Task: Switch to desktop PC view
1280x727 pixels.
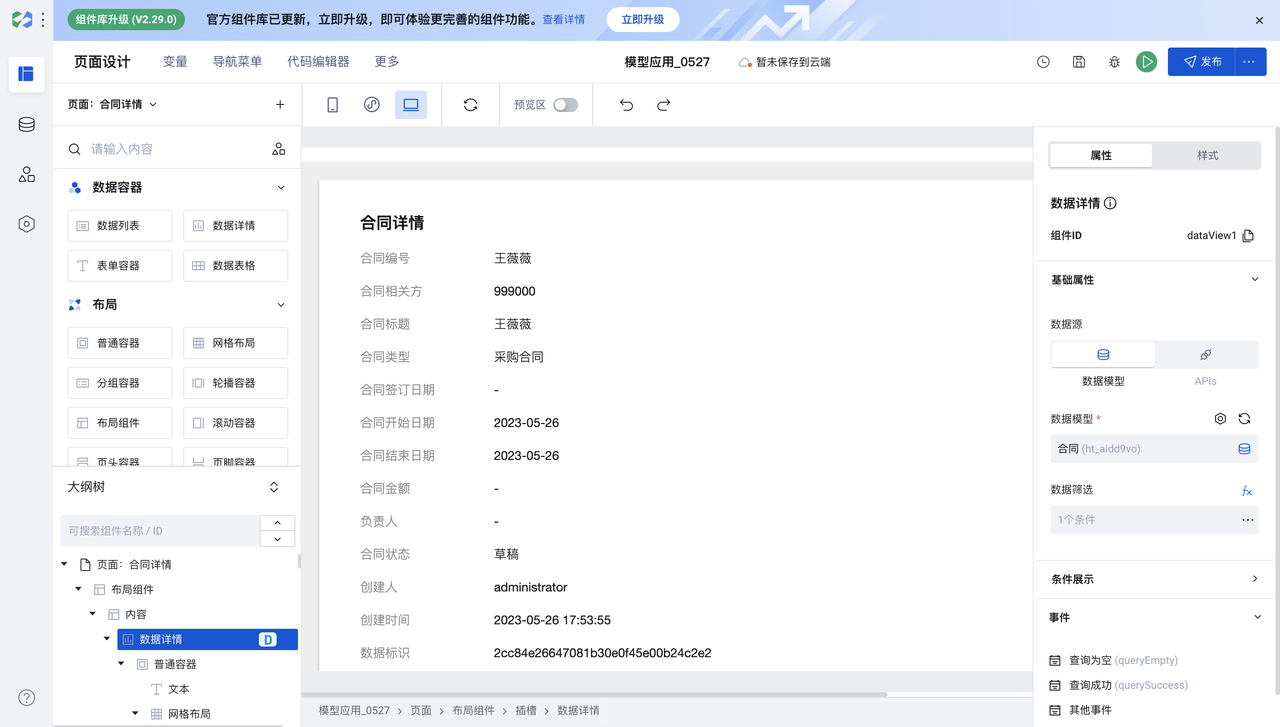Action: point(411,105)
